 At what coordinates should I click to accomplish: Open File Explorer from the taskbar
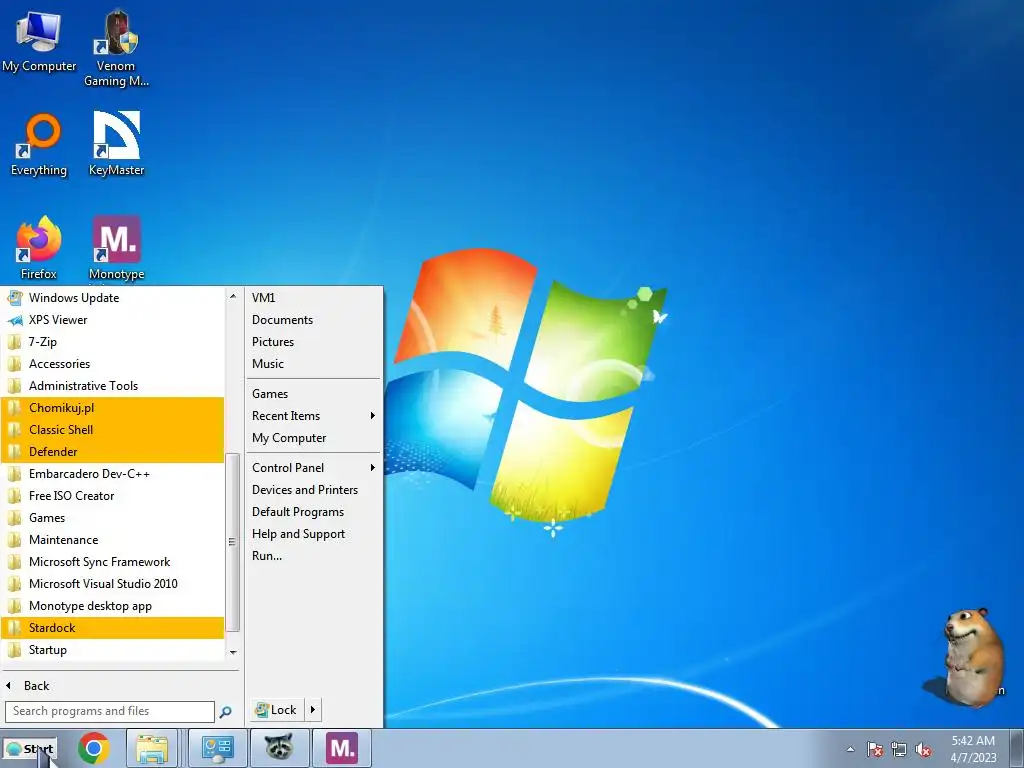coord(152,748)
